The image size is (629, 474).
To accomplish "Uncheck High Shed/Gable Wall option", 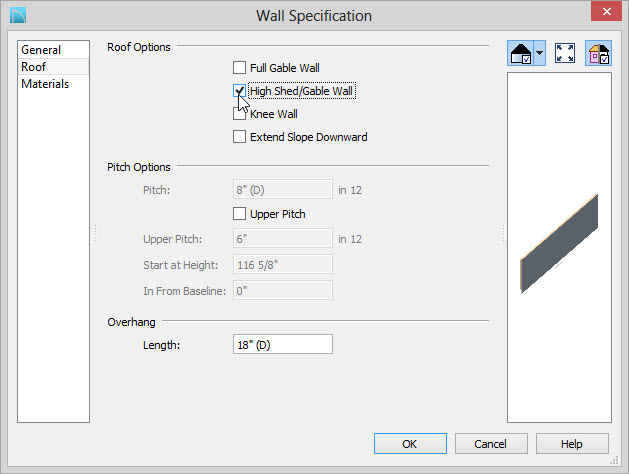I will tap(239, 91).
